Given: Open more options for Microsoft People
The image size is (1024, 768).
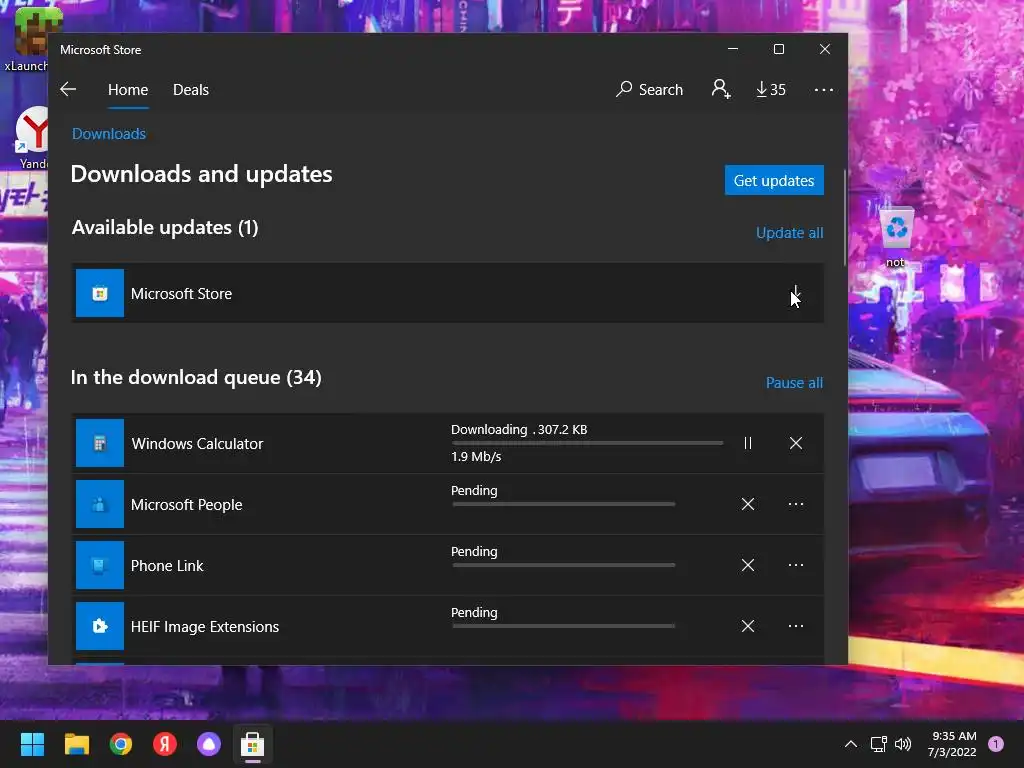Looking at the screenshot, I should click(x=795, y=504).
